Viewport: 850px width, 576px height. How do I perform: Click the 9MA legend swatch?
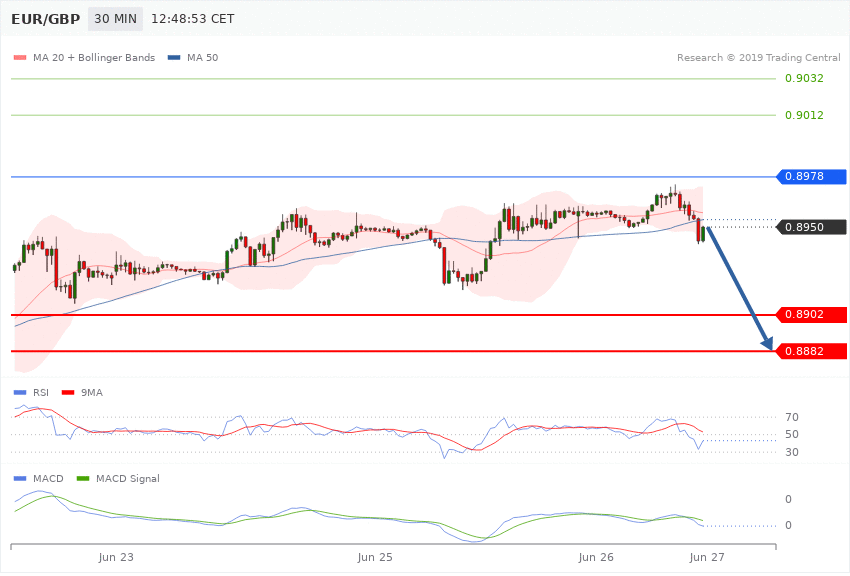pyautogui.click(x=68, y=392)
